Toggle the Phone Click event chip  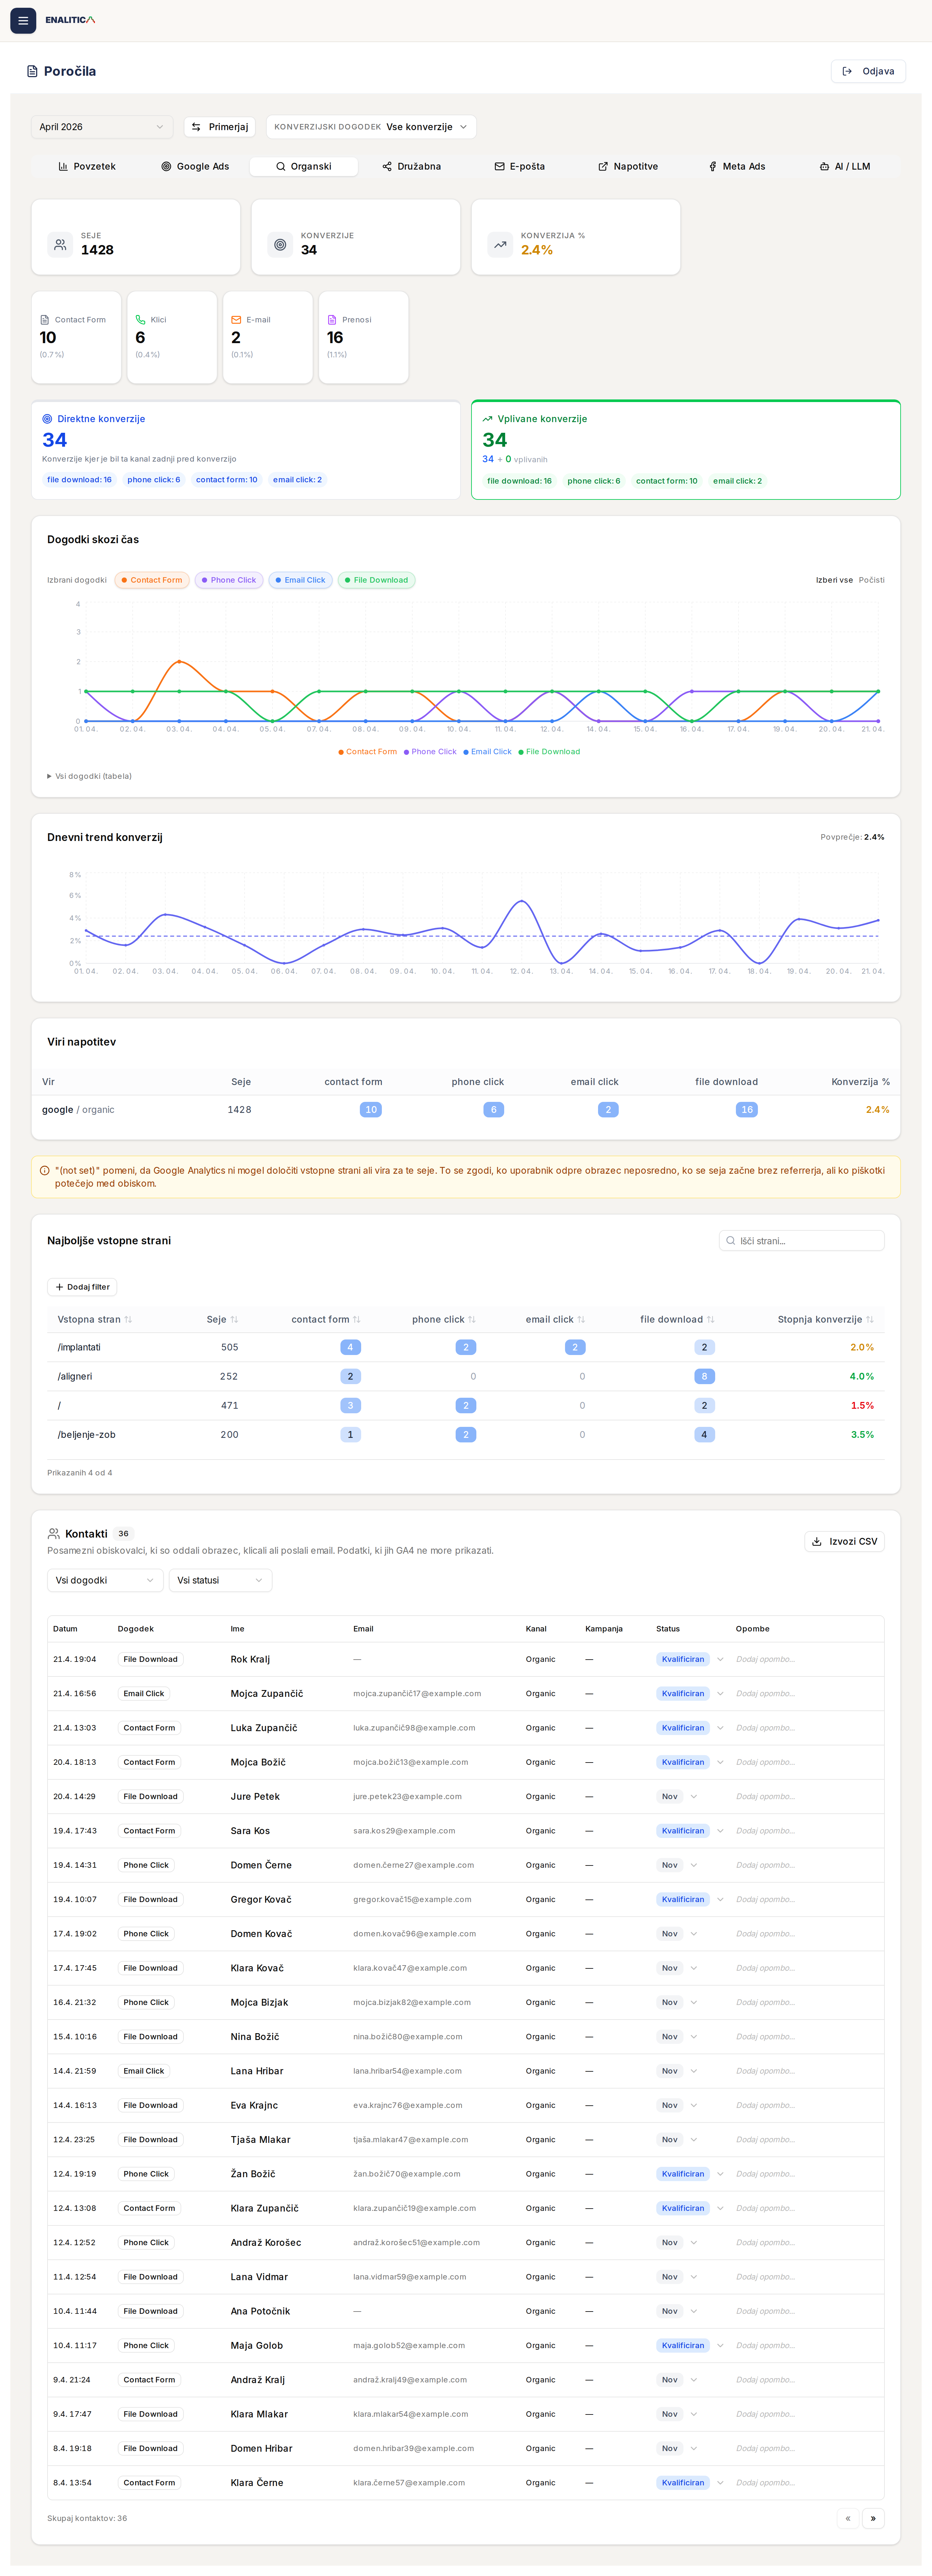pyautogui.click(x=229, y=580)
